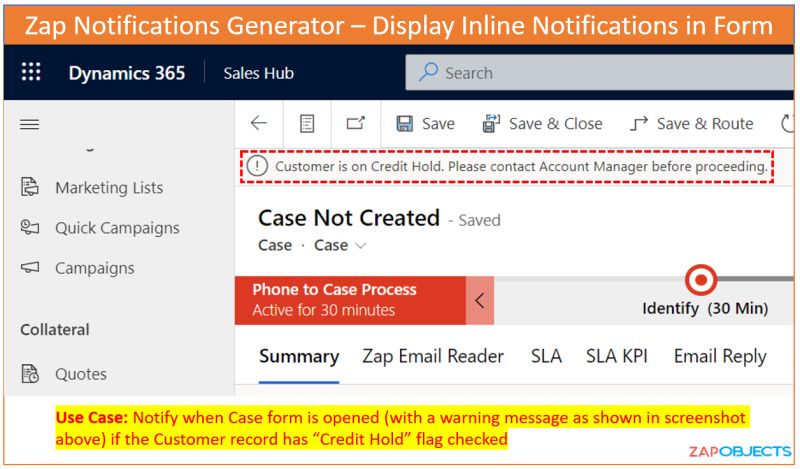The height and width of the screenshot is (469, 800).
Task: Click the Case entity label
Action: [275, 245]
